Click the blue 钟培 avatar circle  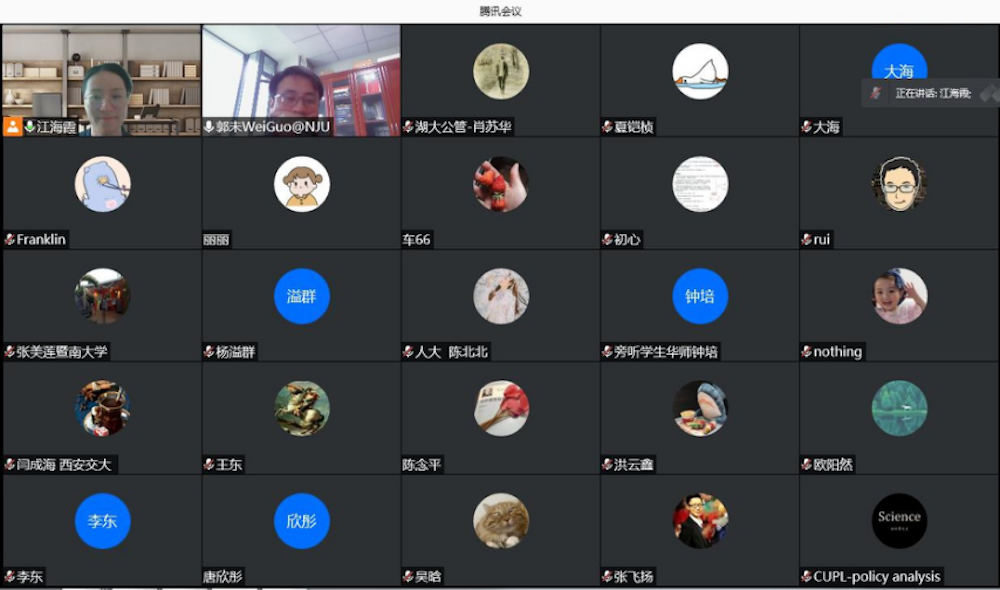[700, 296]
